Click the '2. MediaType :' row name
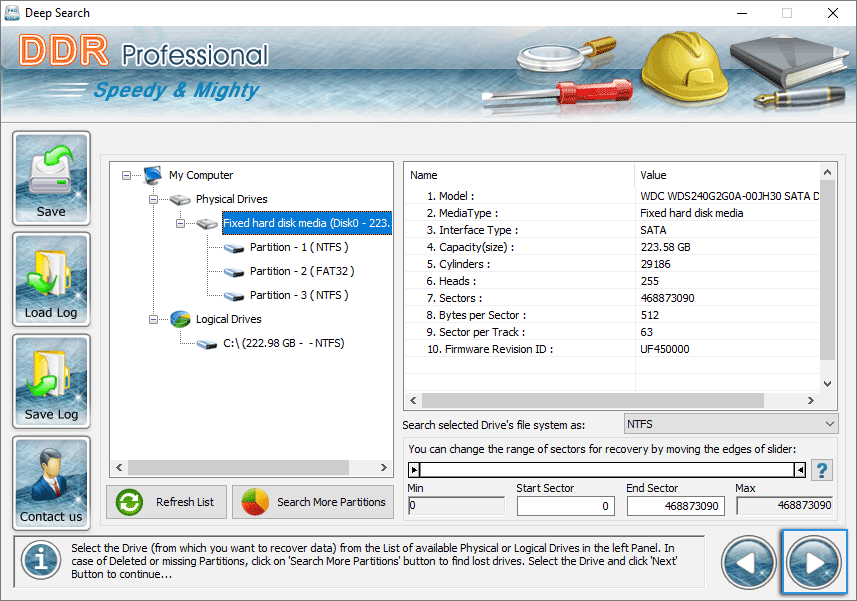This screenshot has width=857, height=601. pos(462,213)
